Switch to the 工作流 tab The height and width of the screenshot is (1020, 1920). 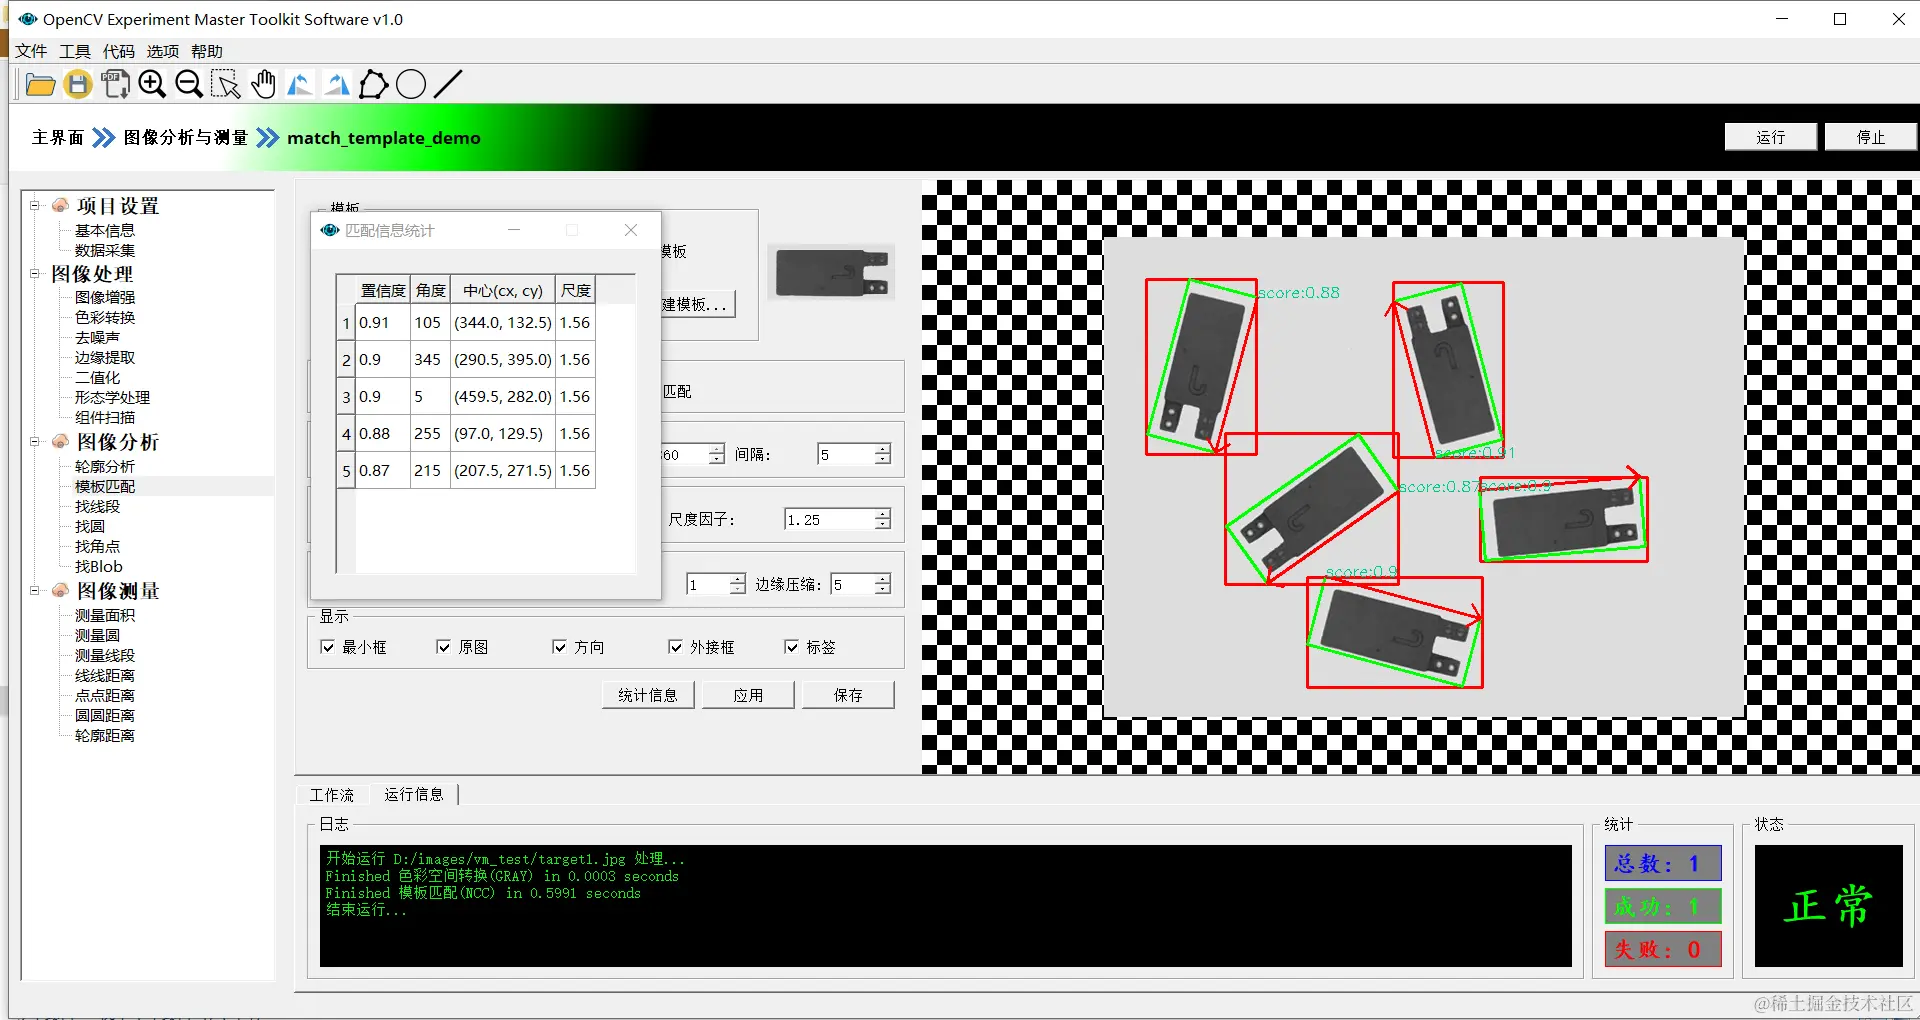(x=331, y=794)
